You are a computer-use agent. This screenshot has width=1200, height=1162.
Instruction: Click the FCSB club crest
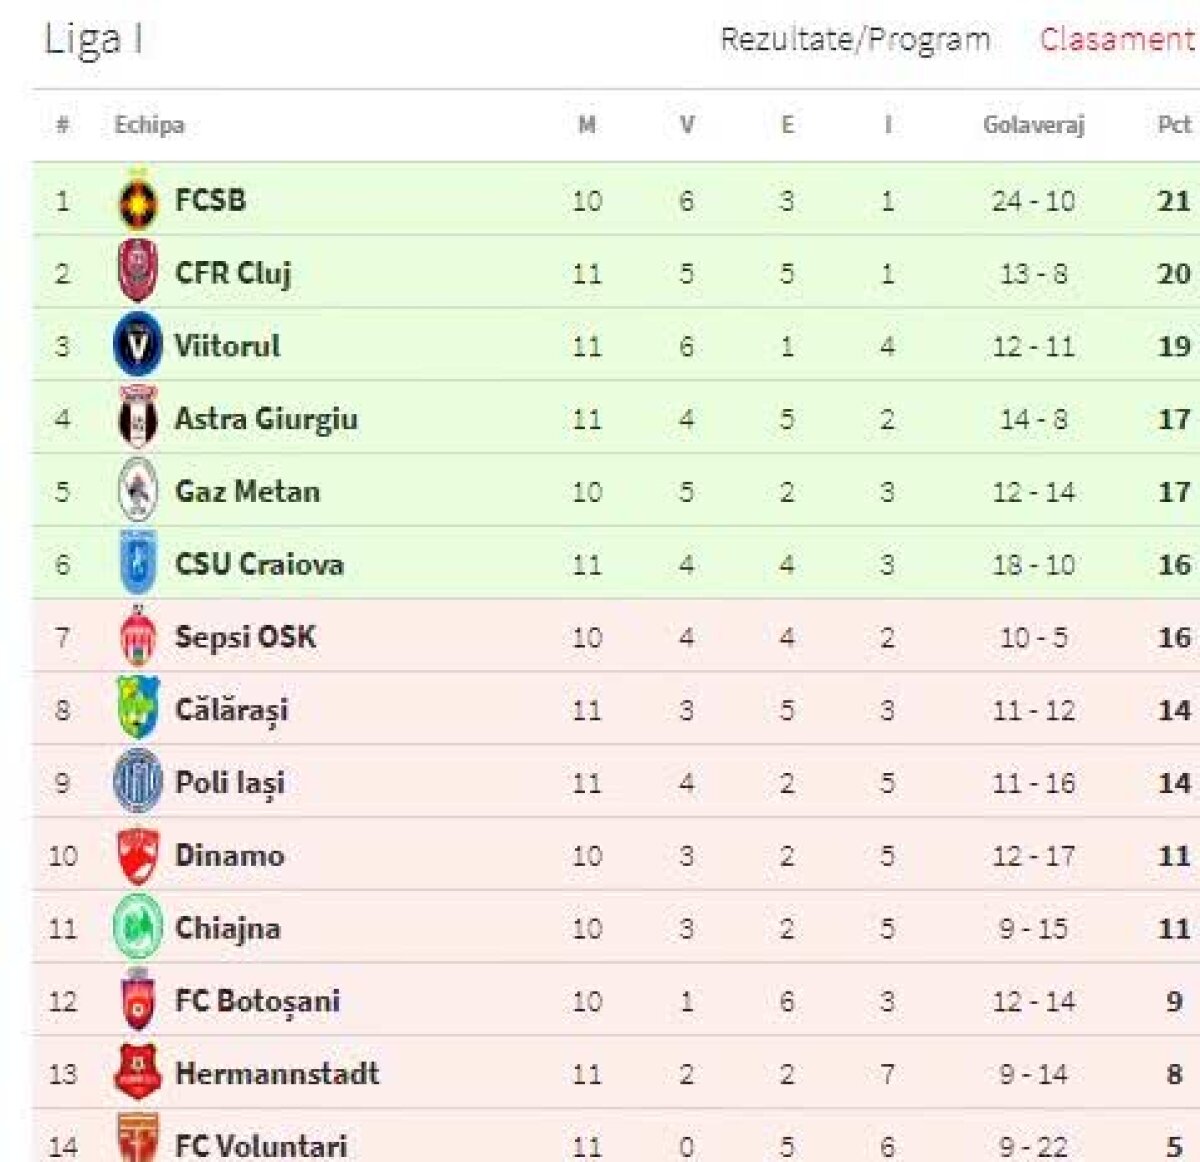137,201
